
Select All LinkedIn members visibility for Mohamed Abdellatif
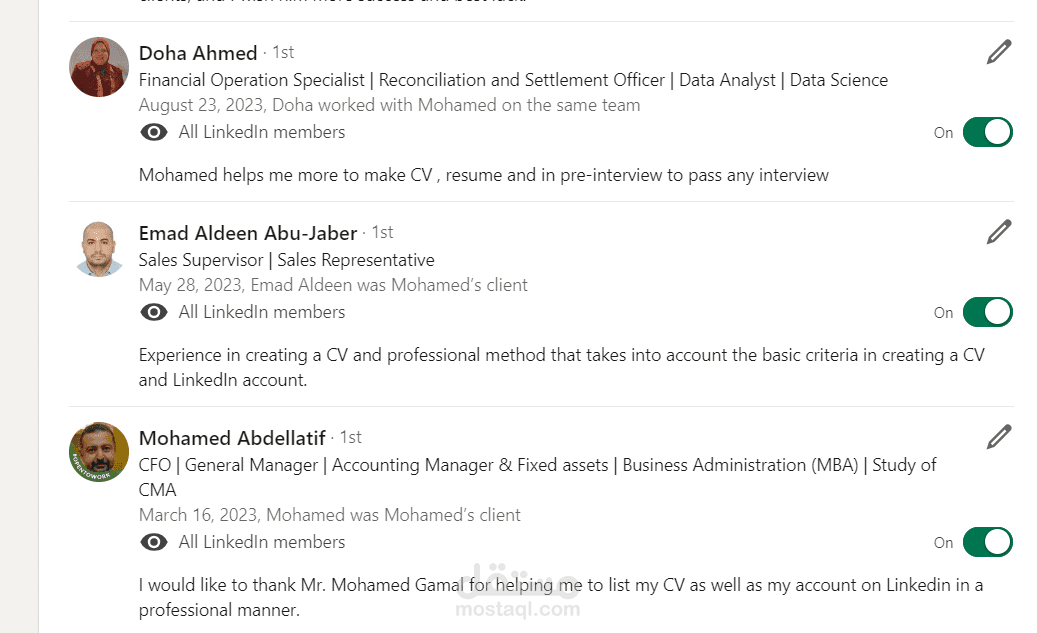pyautogui.click(x=262, y=542)
